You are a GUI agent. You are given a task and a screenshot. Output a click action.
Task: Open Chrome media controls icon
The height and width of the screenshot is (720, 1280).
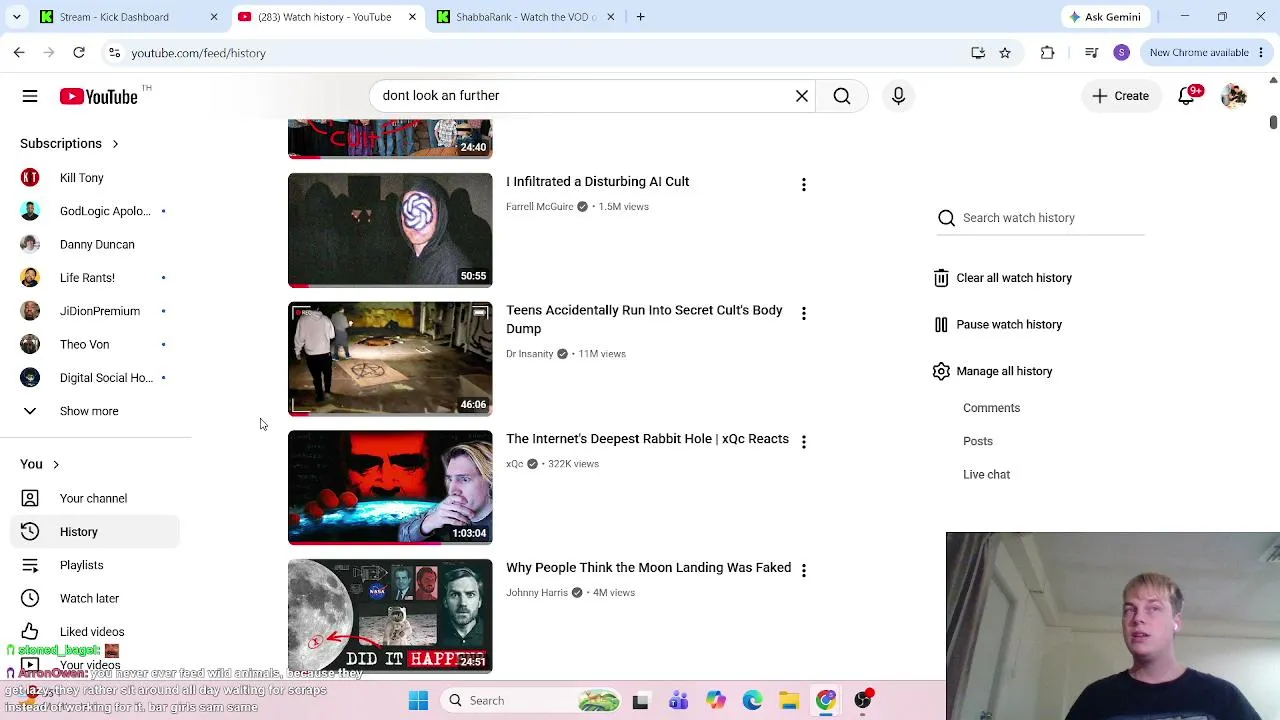1091,53
